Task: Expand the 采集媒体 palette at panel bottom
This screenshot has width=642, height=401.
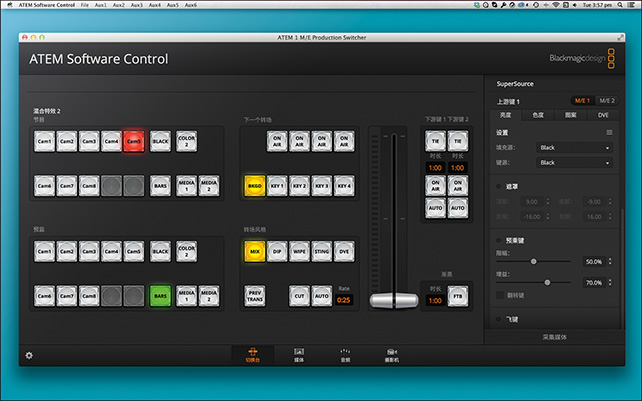Action: point(554,337)
